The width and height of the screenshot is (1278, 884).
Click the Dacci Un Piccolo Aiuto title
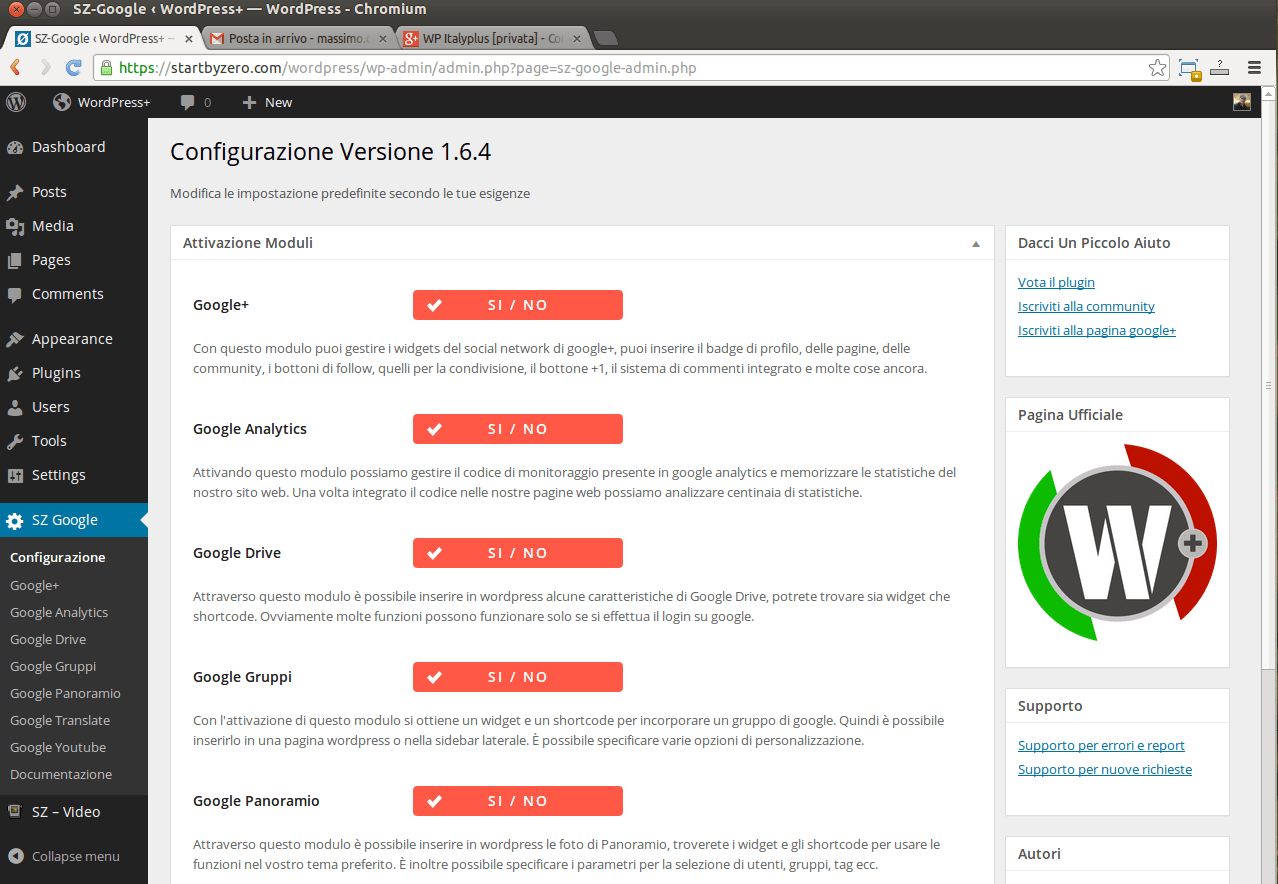[x=1094, y=243]
